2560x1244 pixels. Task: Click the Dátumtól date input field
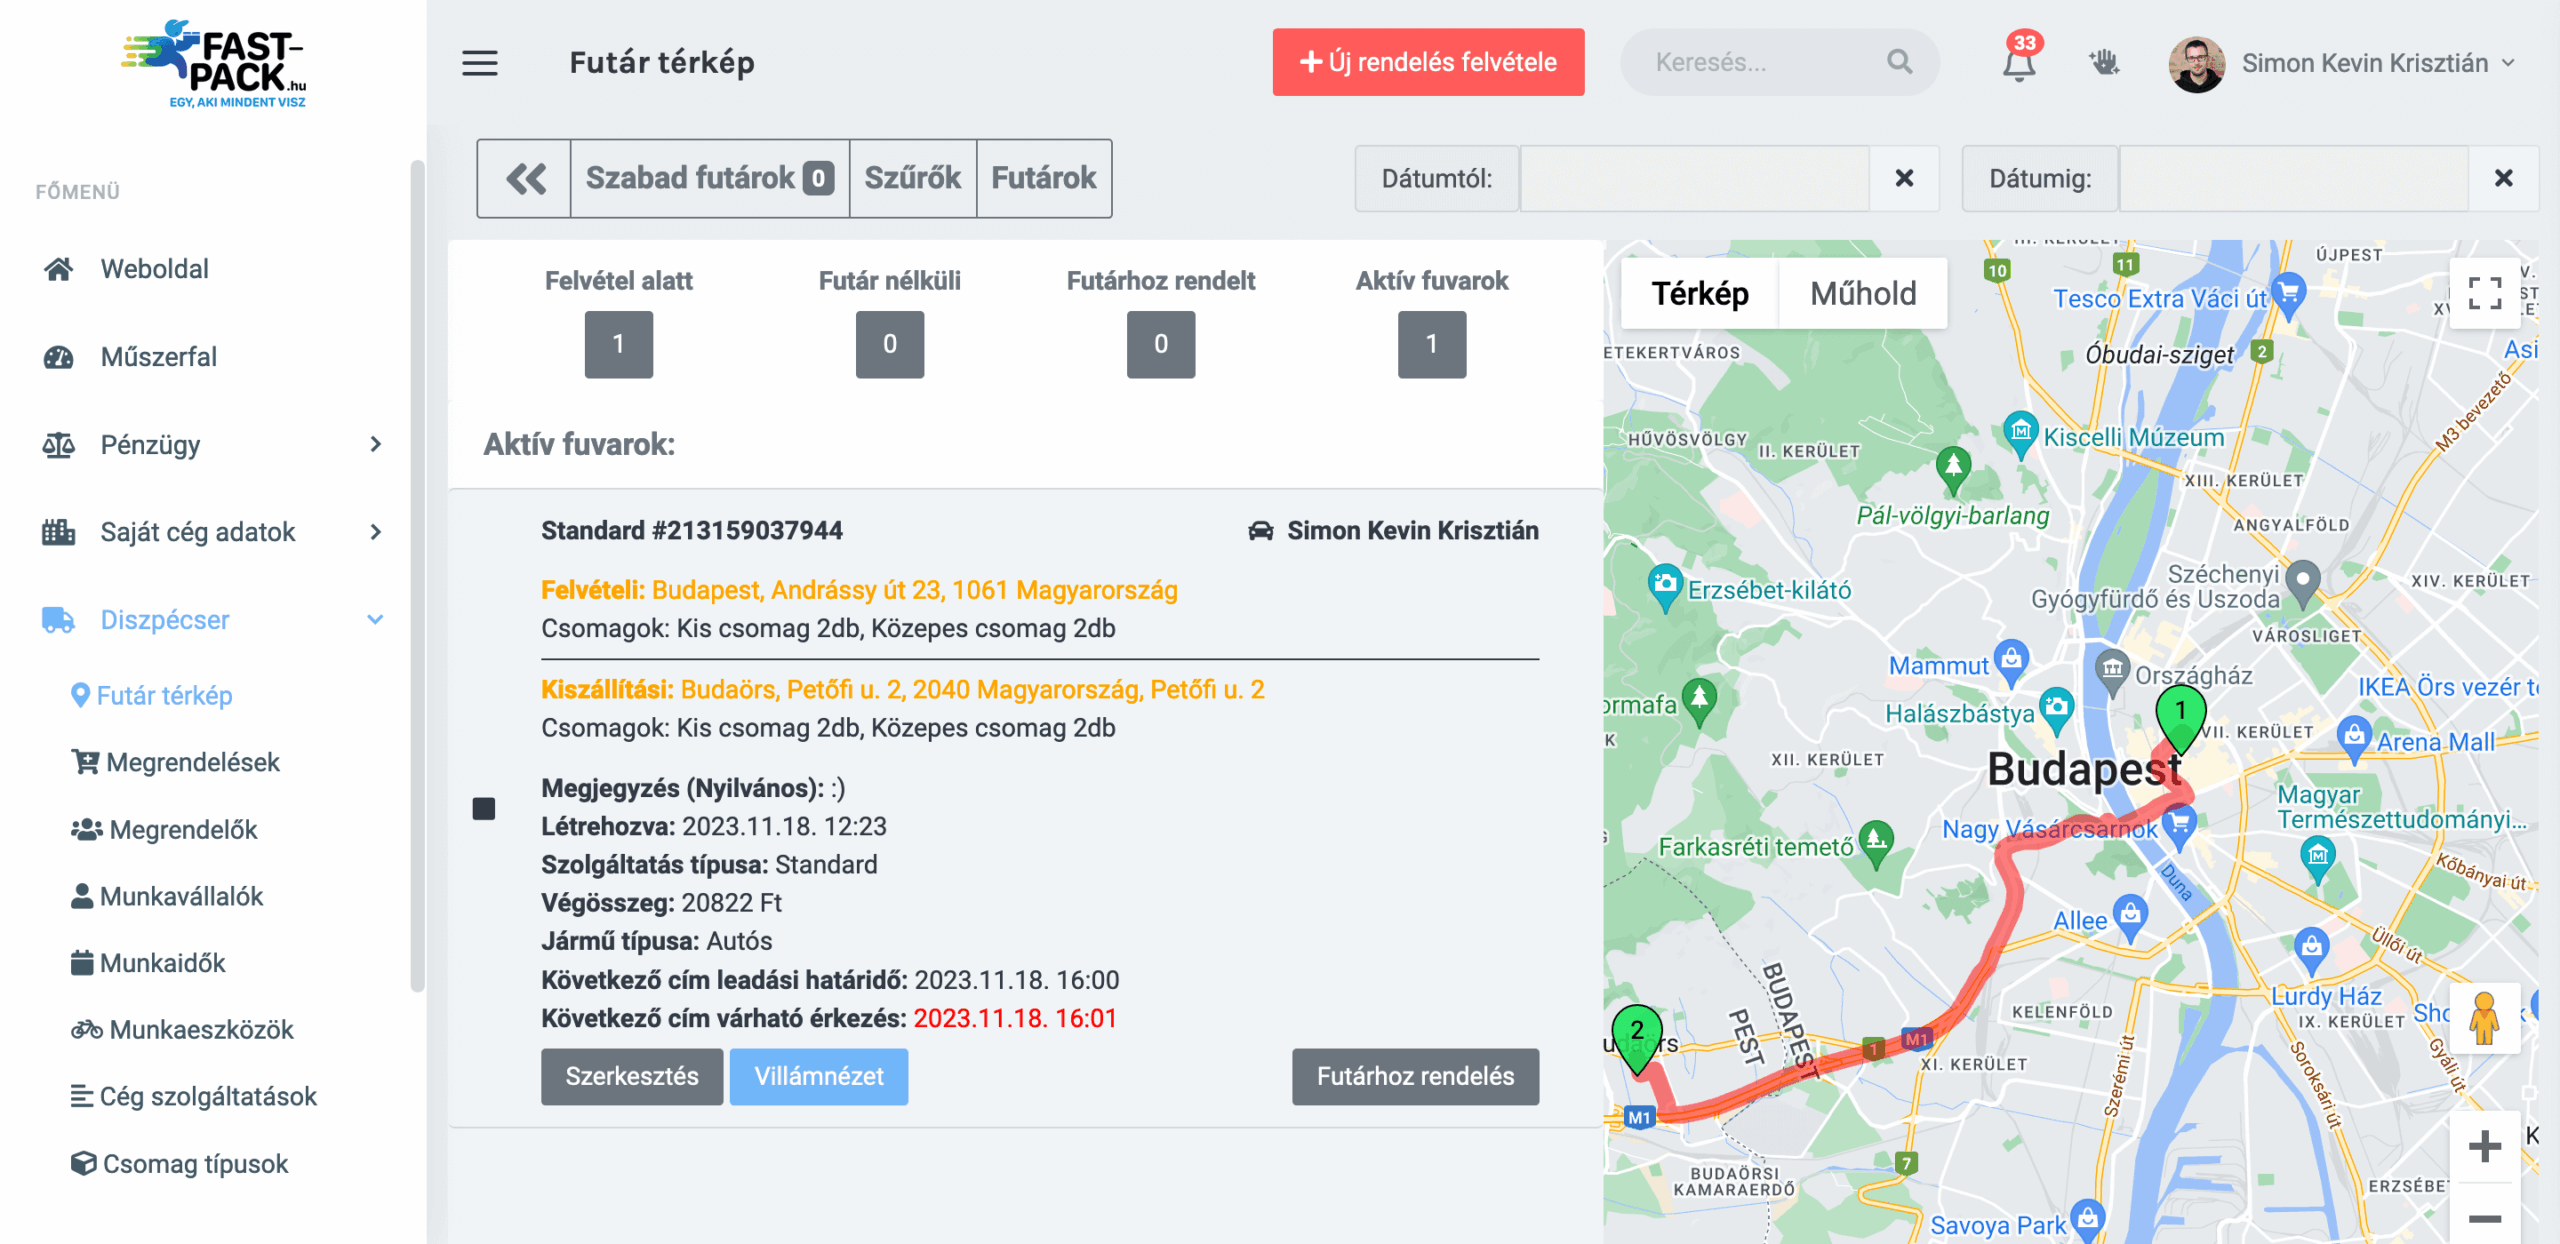[1694, 178]
